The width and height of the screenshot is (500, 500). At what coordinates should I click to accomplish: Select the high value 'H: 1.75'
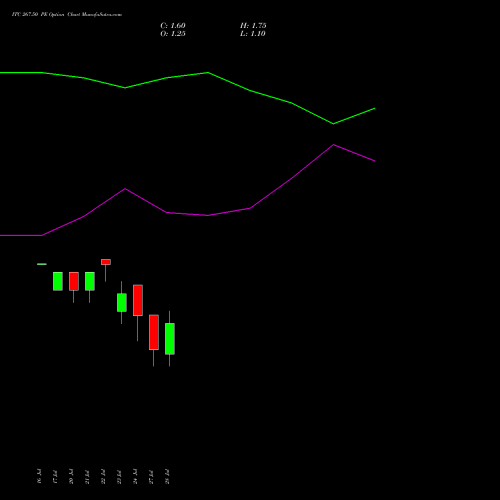pyautogui.click(x=253, y=26)
